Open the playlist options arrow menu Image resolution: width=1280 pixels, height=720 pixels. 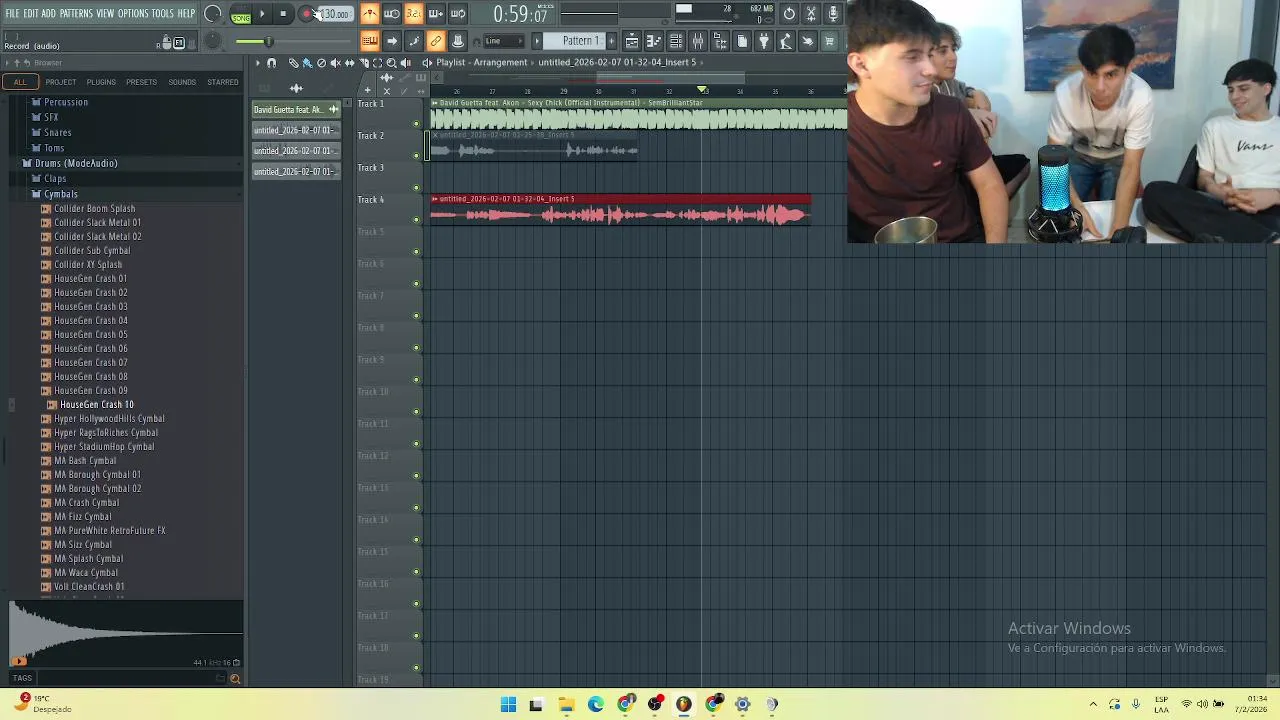[257, 62]
